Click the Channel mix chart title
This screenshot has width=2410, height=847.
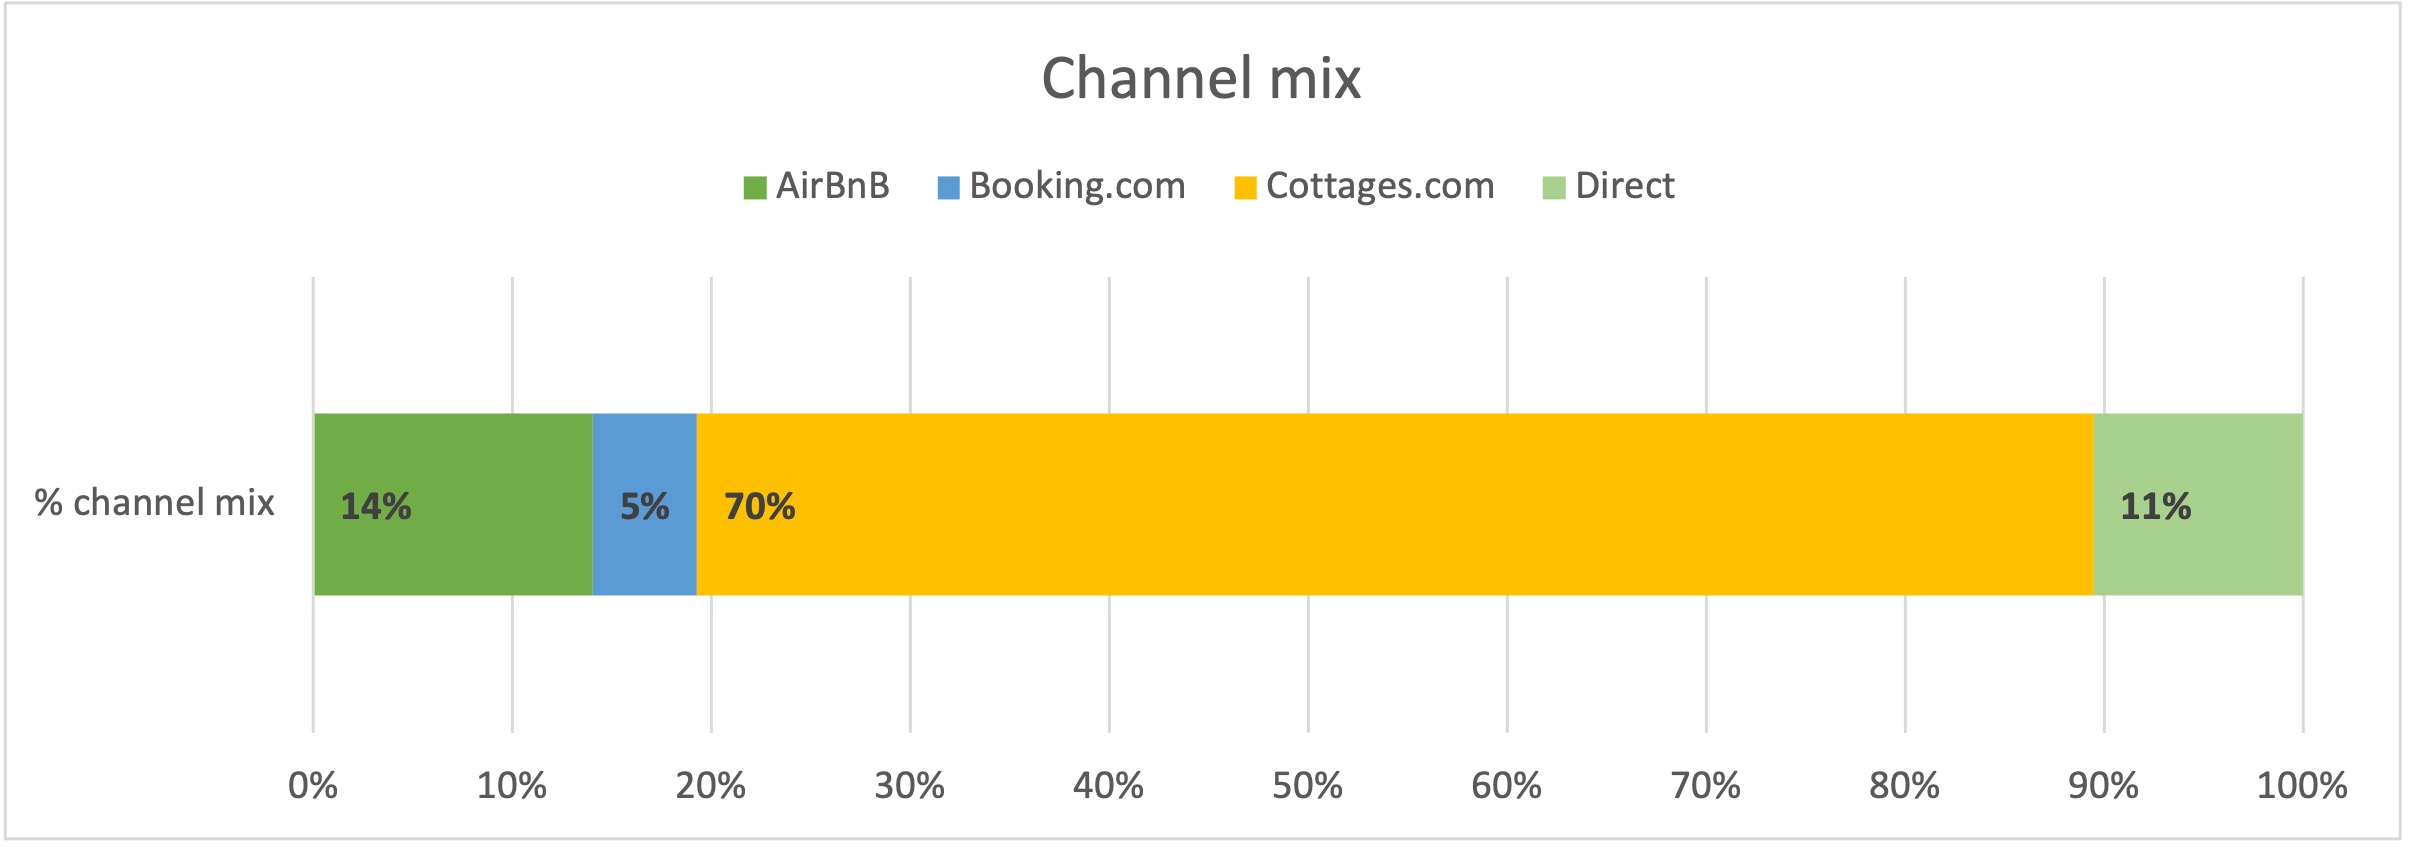point(1201,78)
